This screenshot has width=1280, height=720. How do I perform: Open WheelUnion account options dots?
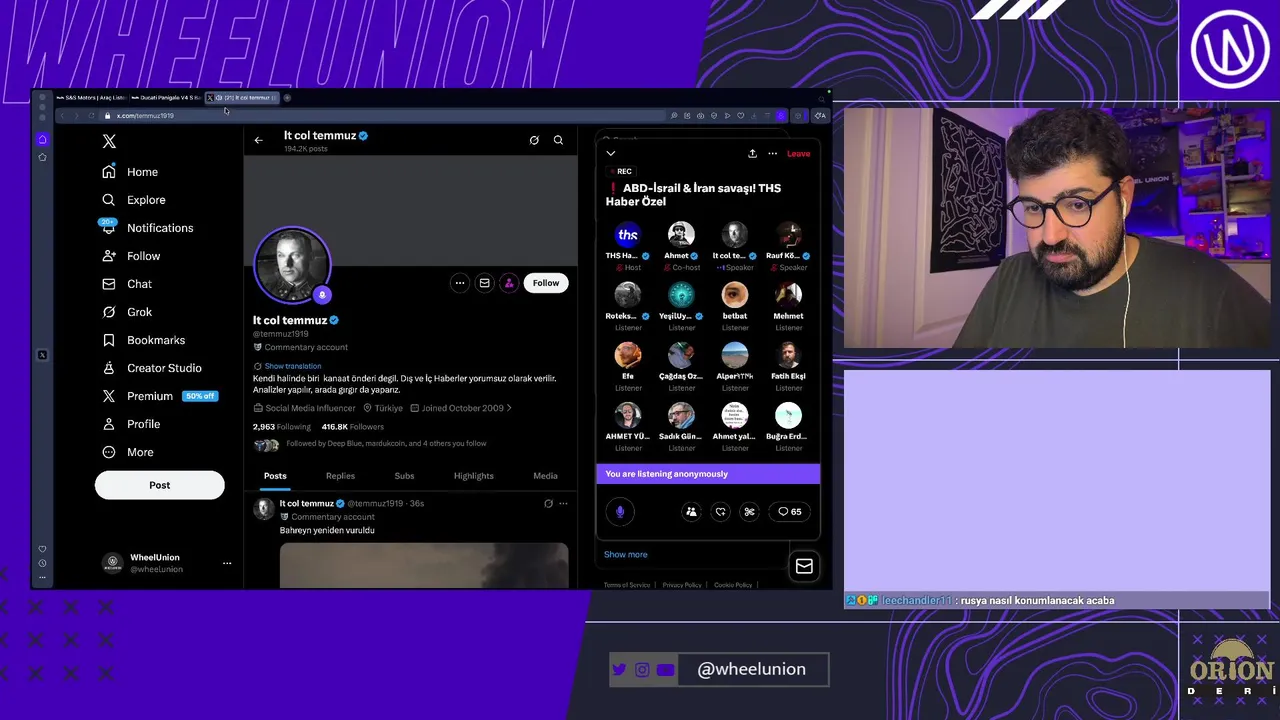coord(227,563)
